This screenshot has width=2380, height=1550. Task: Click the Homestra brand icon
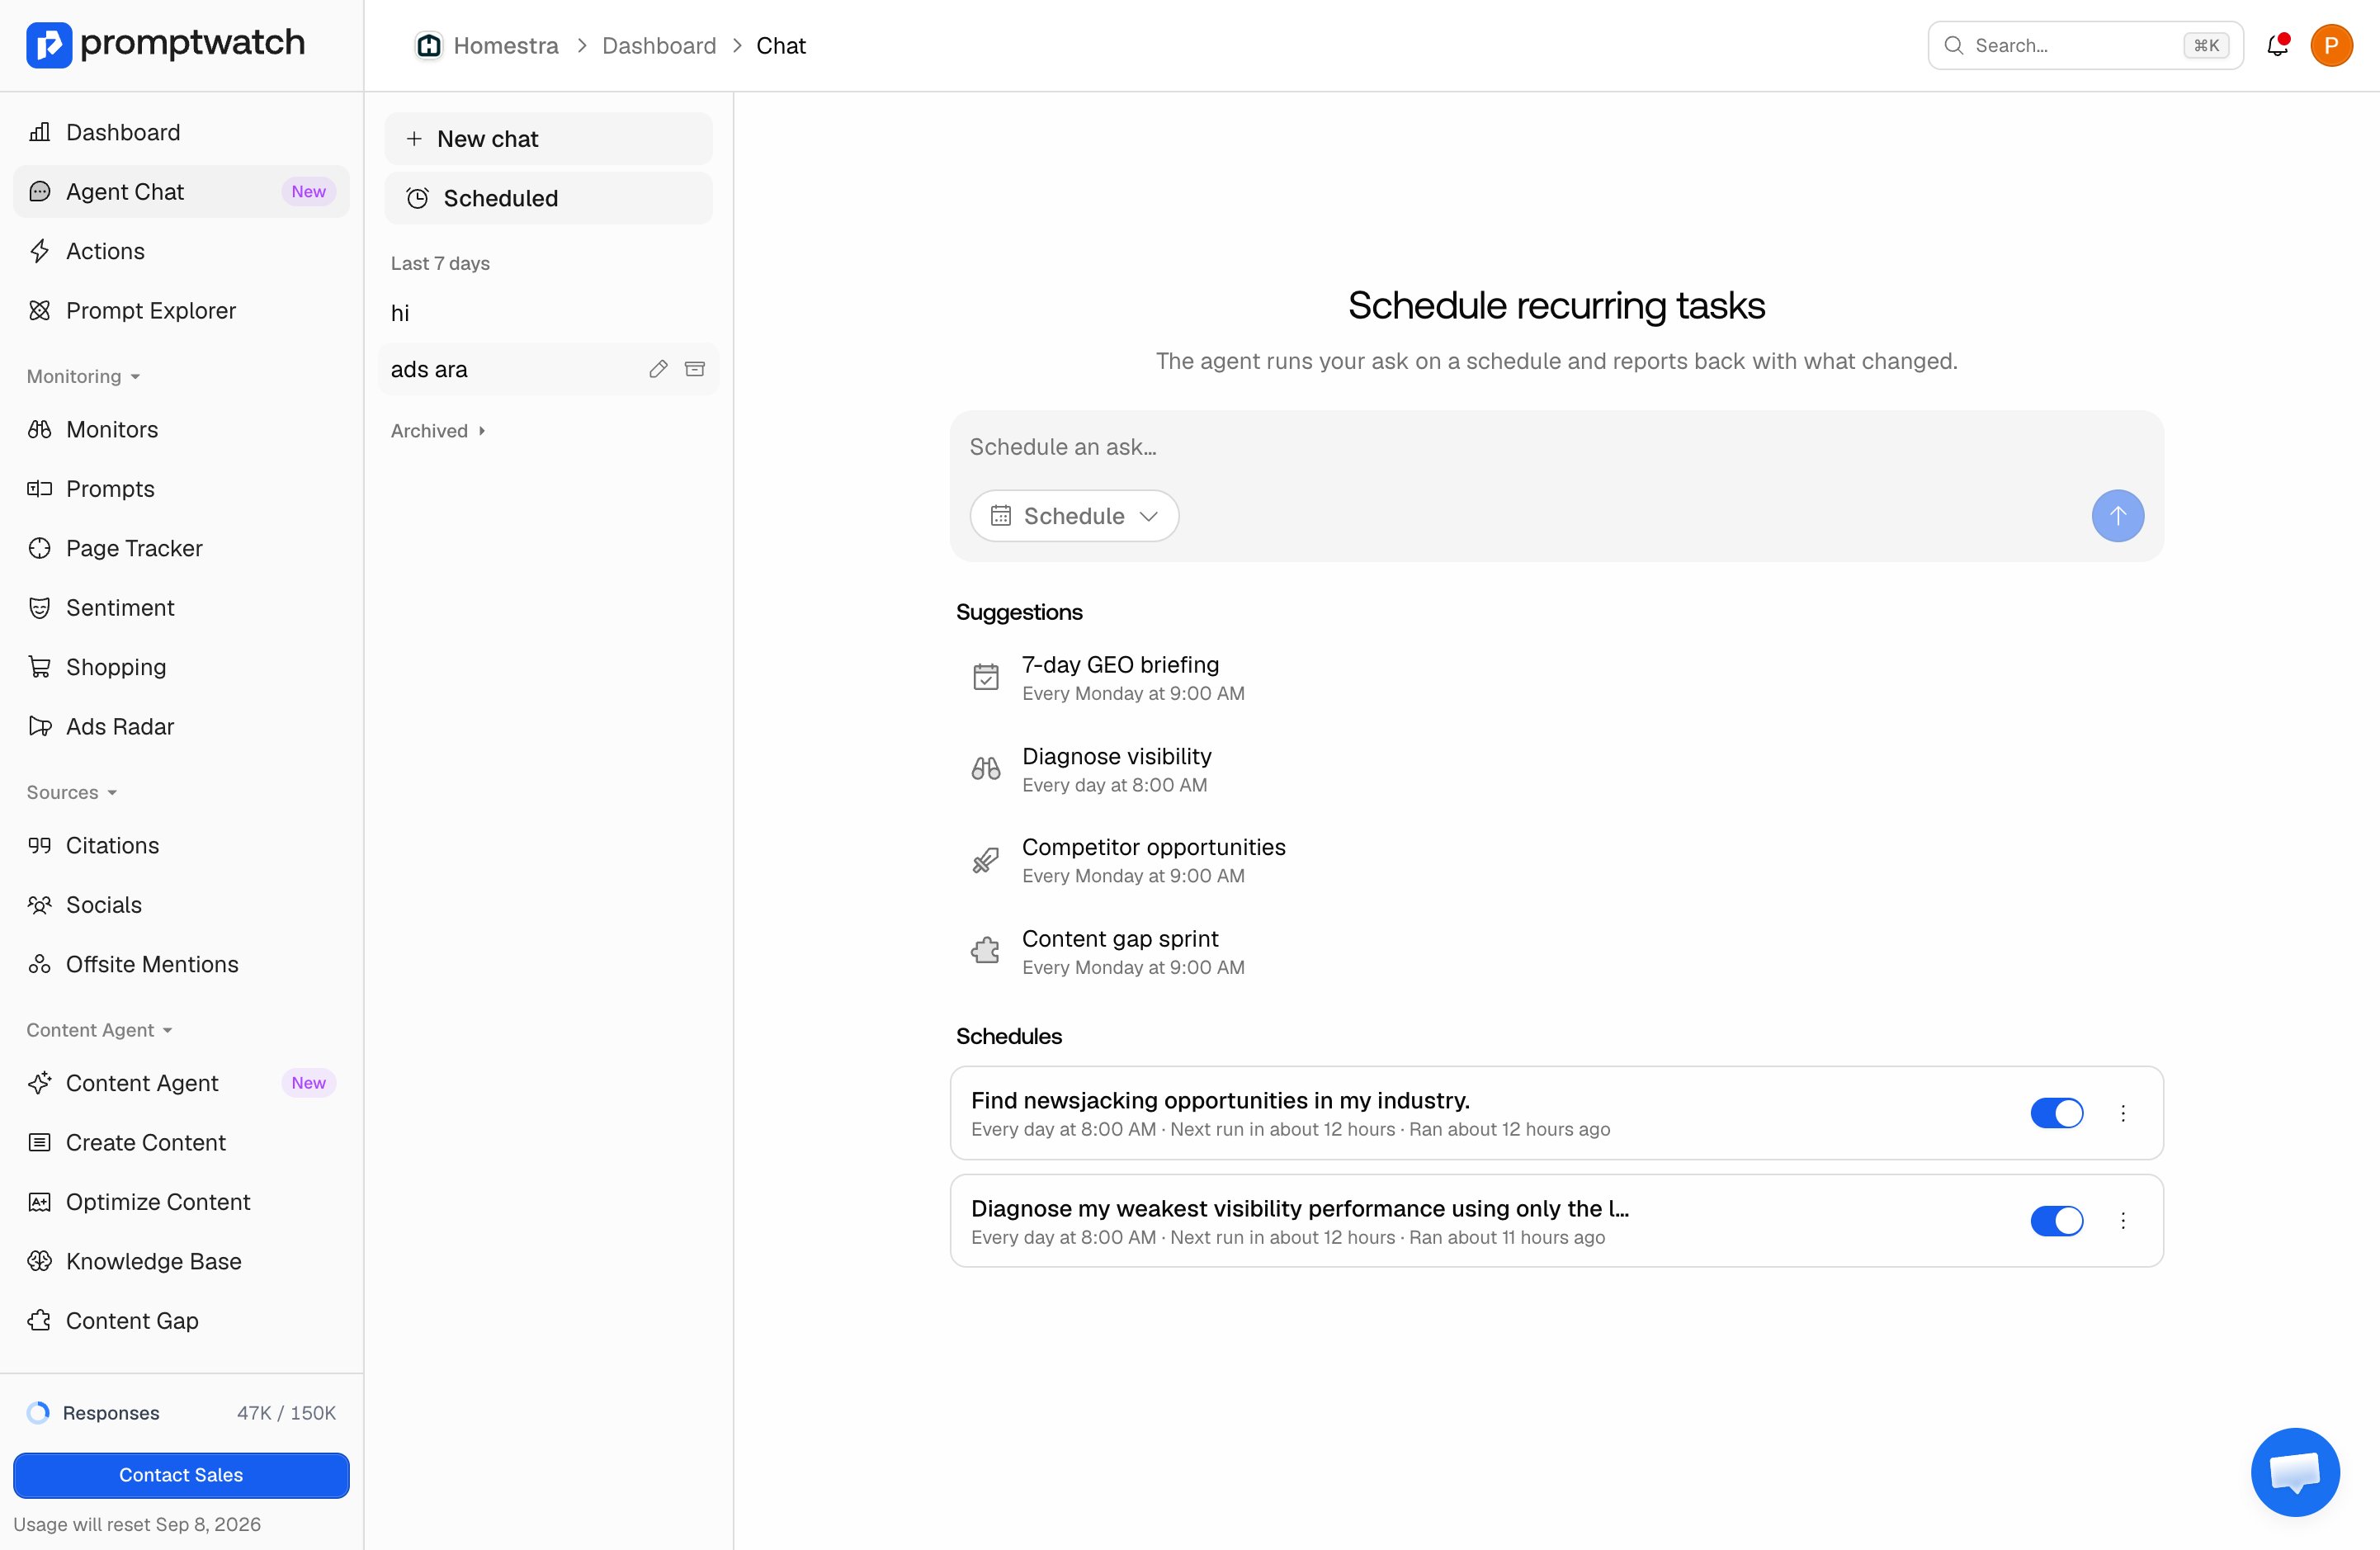click(x=429, y=45)
